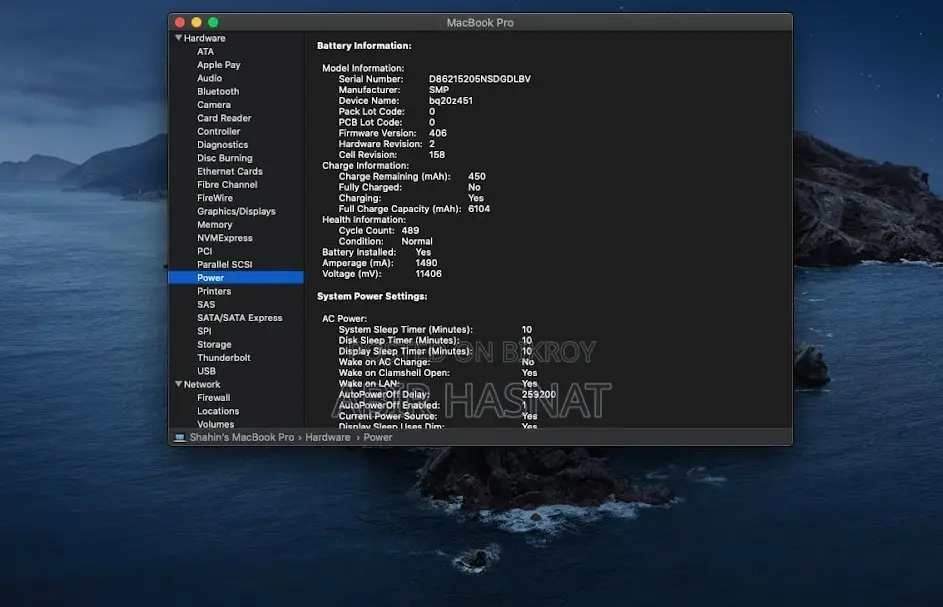Click AutoPowerOff Delay value 259200
This screenshot has width=943, height=607.
(x=538, y=395)
